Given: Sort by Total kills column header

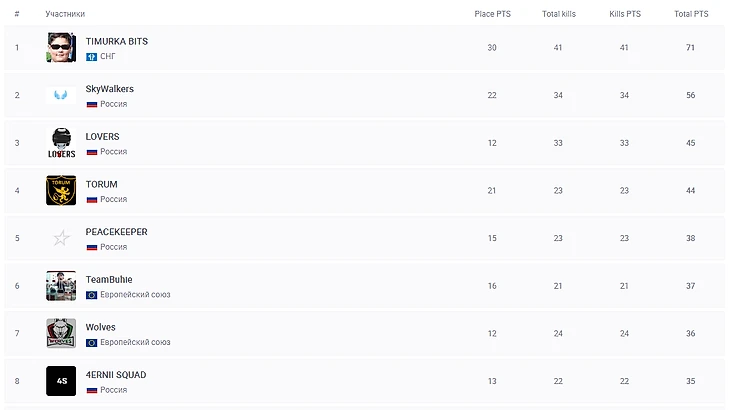Looking at the screenshot, I should tap(558, 14).
